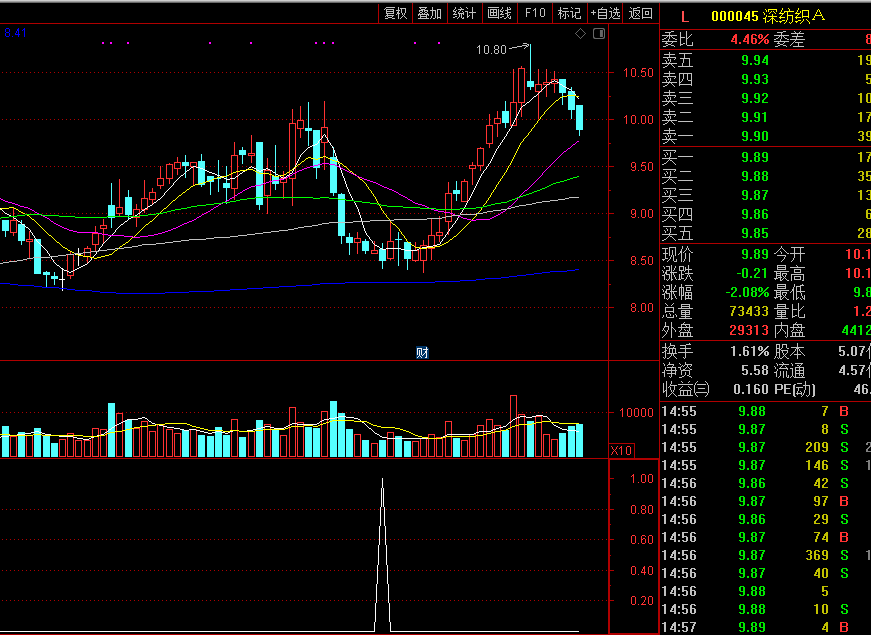The image size is (871, 635).
Task: Click the 1.00 indicator axis label
Action: [642, 479]
